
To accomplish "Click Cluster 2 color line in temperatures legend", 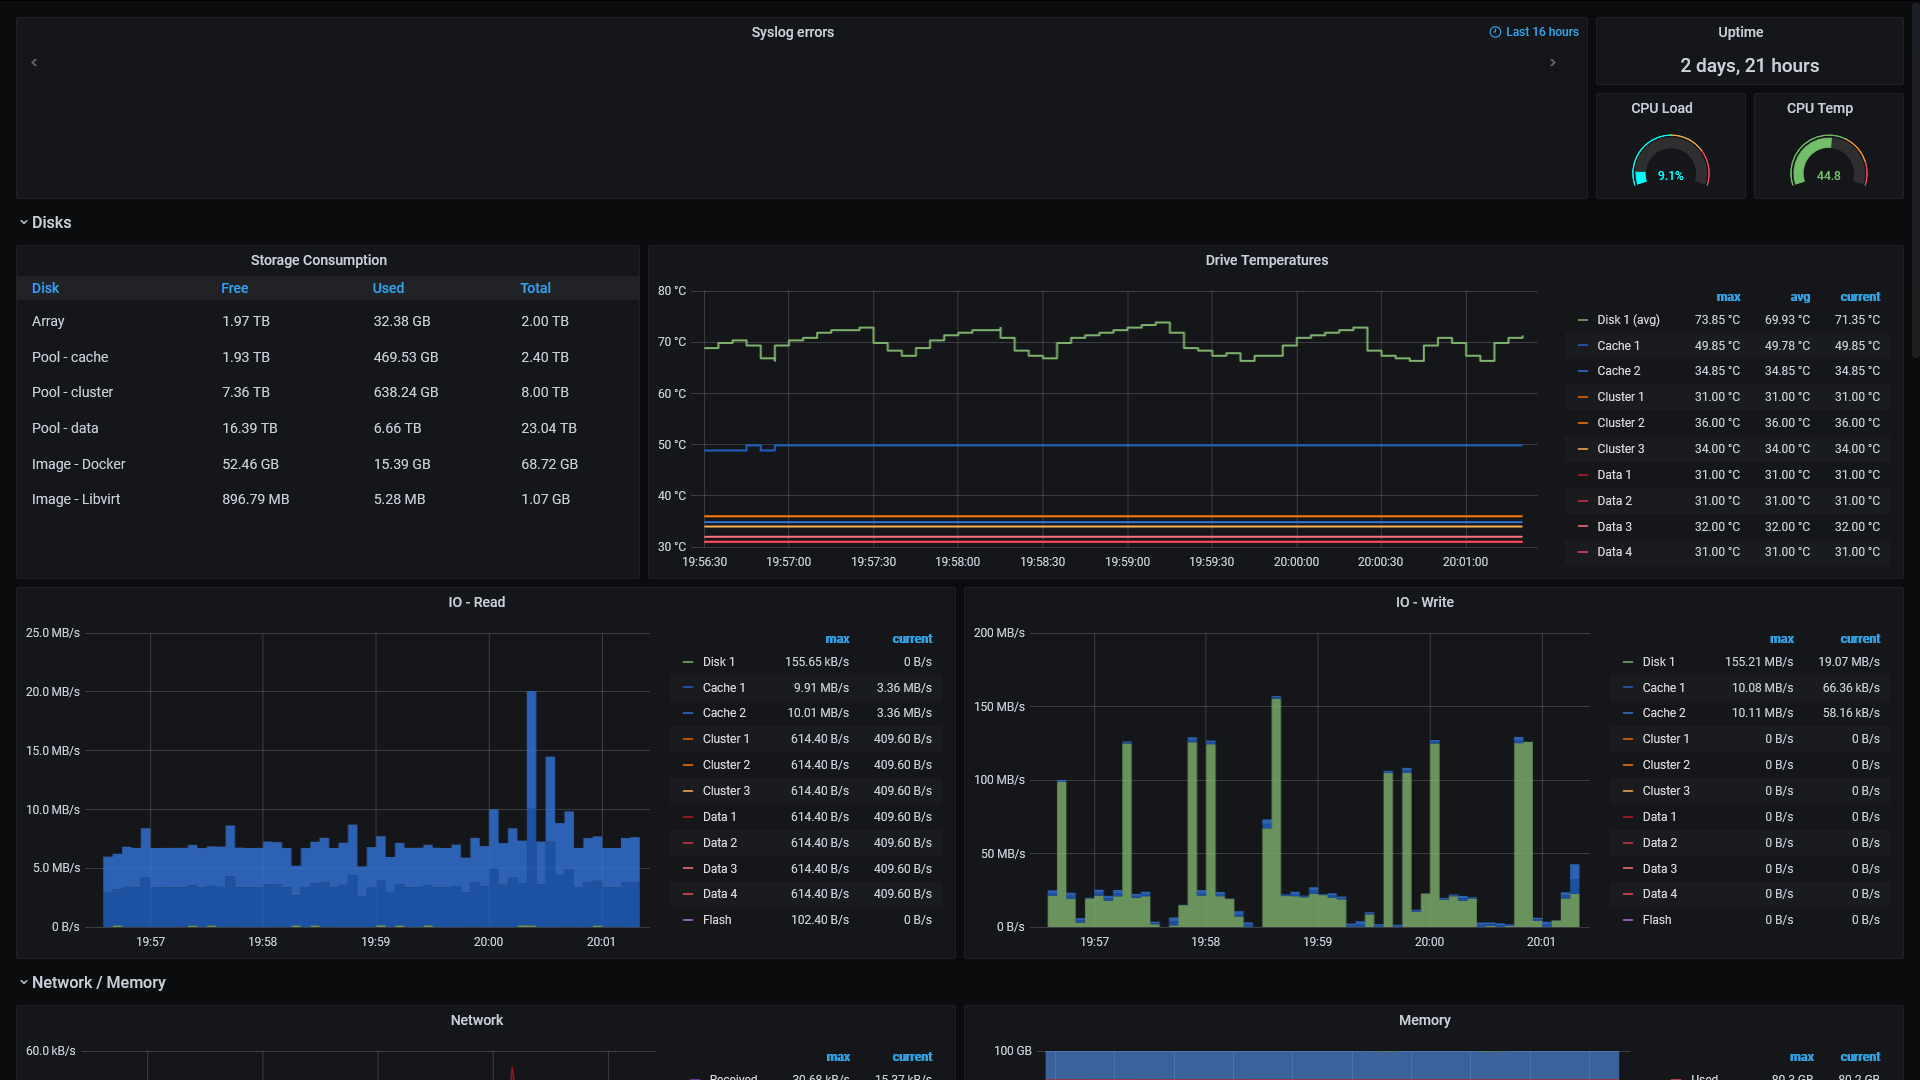I will tap(1582, 423).
